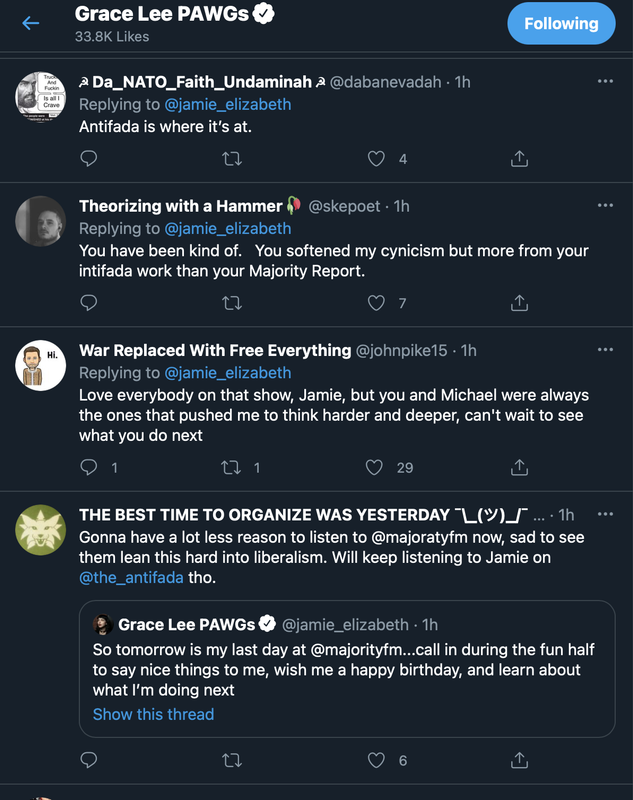Screen dimensions: 633x800
Task: Like the tweet with 29 likes
Action: (377, 467)
